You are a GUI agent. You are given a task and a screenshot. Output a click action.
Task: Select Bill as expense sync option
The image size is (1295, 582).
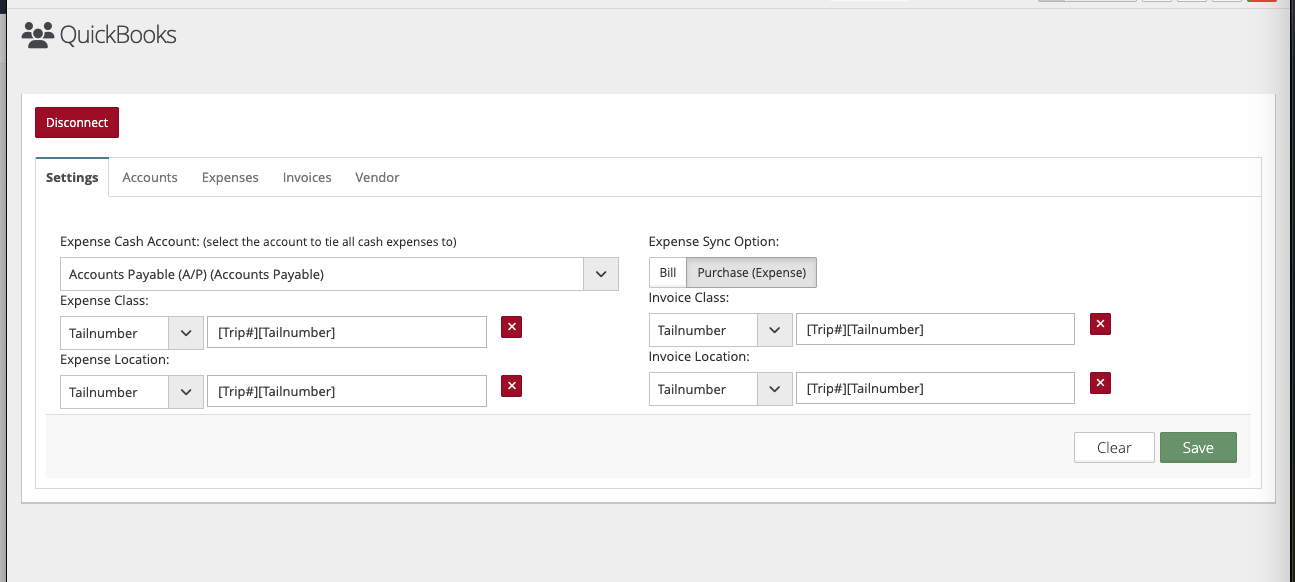(x=667, y=273)
